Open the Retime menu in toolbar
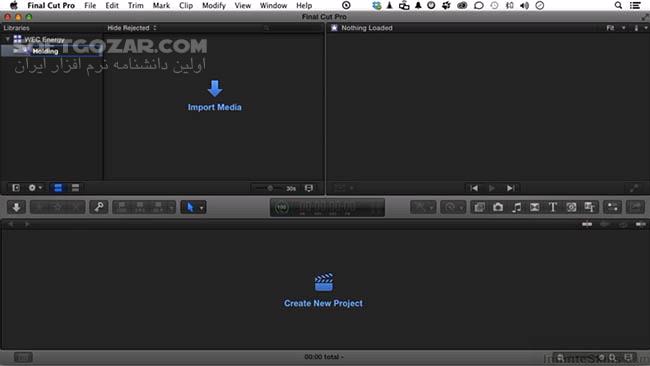650x366 pixels. click(x=453, y=207)
